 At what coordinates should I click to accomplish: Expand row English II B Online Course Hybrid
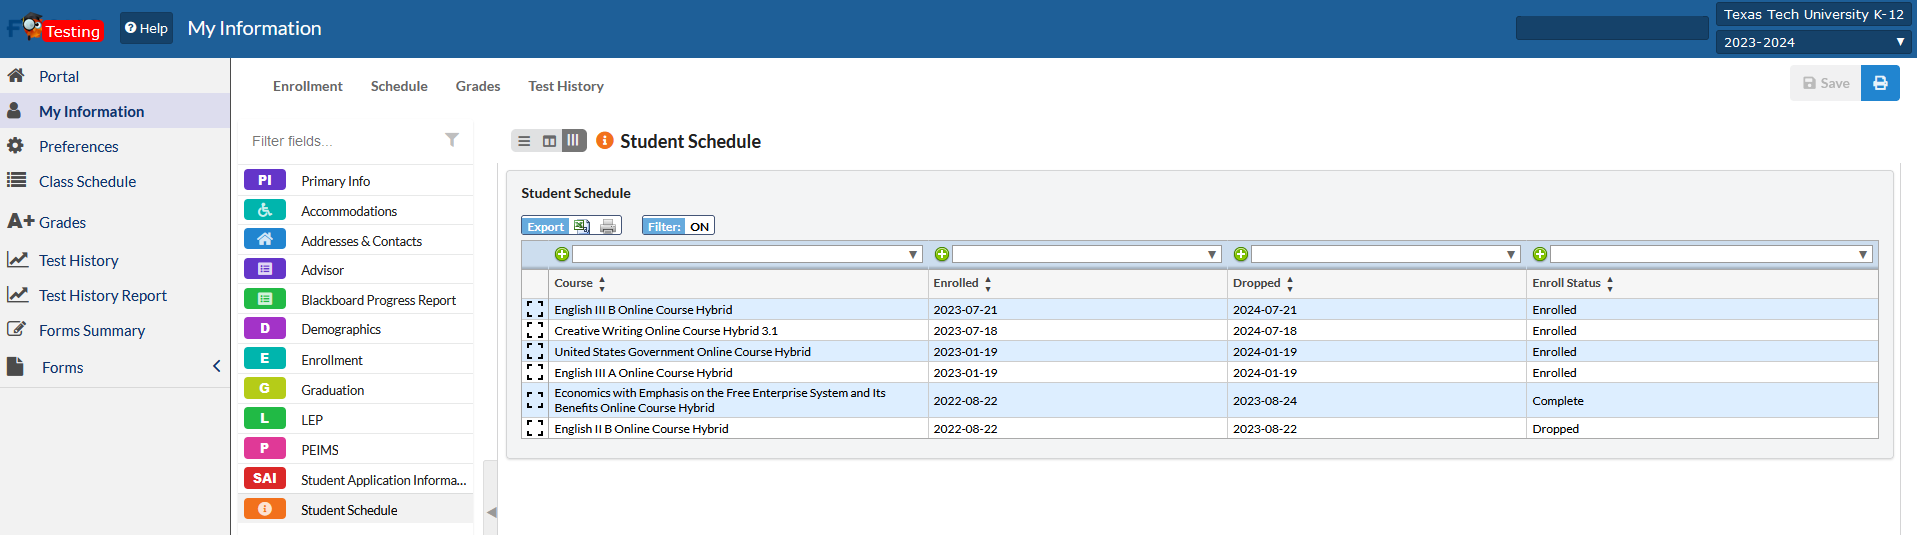coord(535,428)
